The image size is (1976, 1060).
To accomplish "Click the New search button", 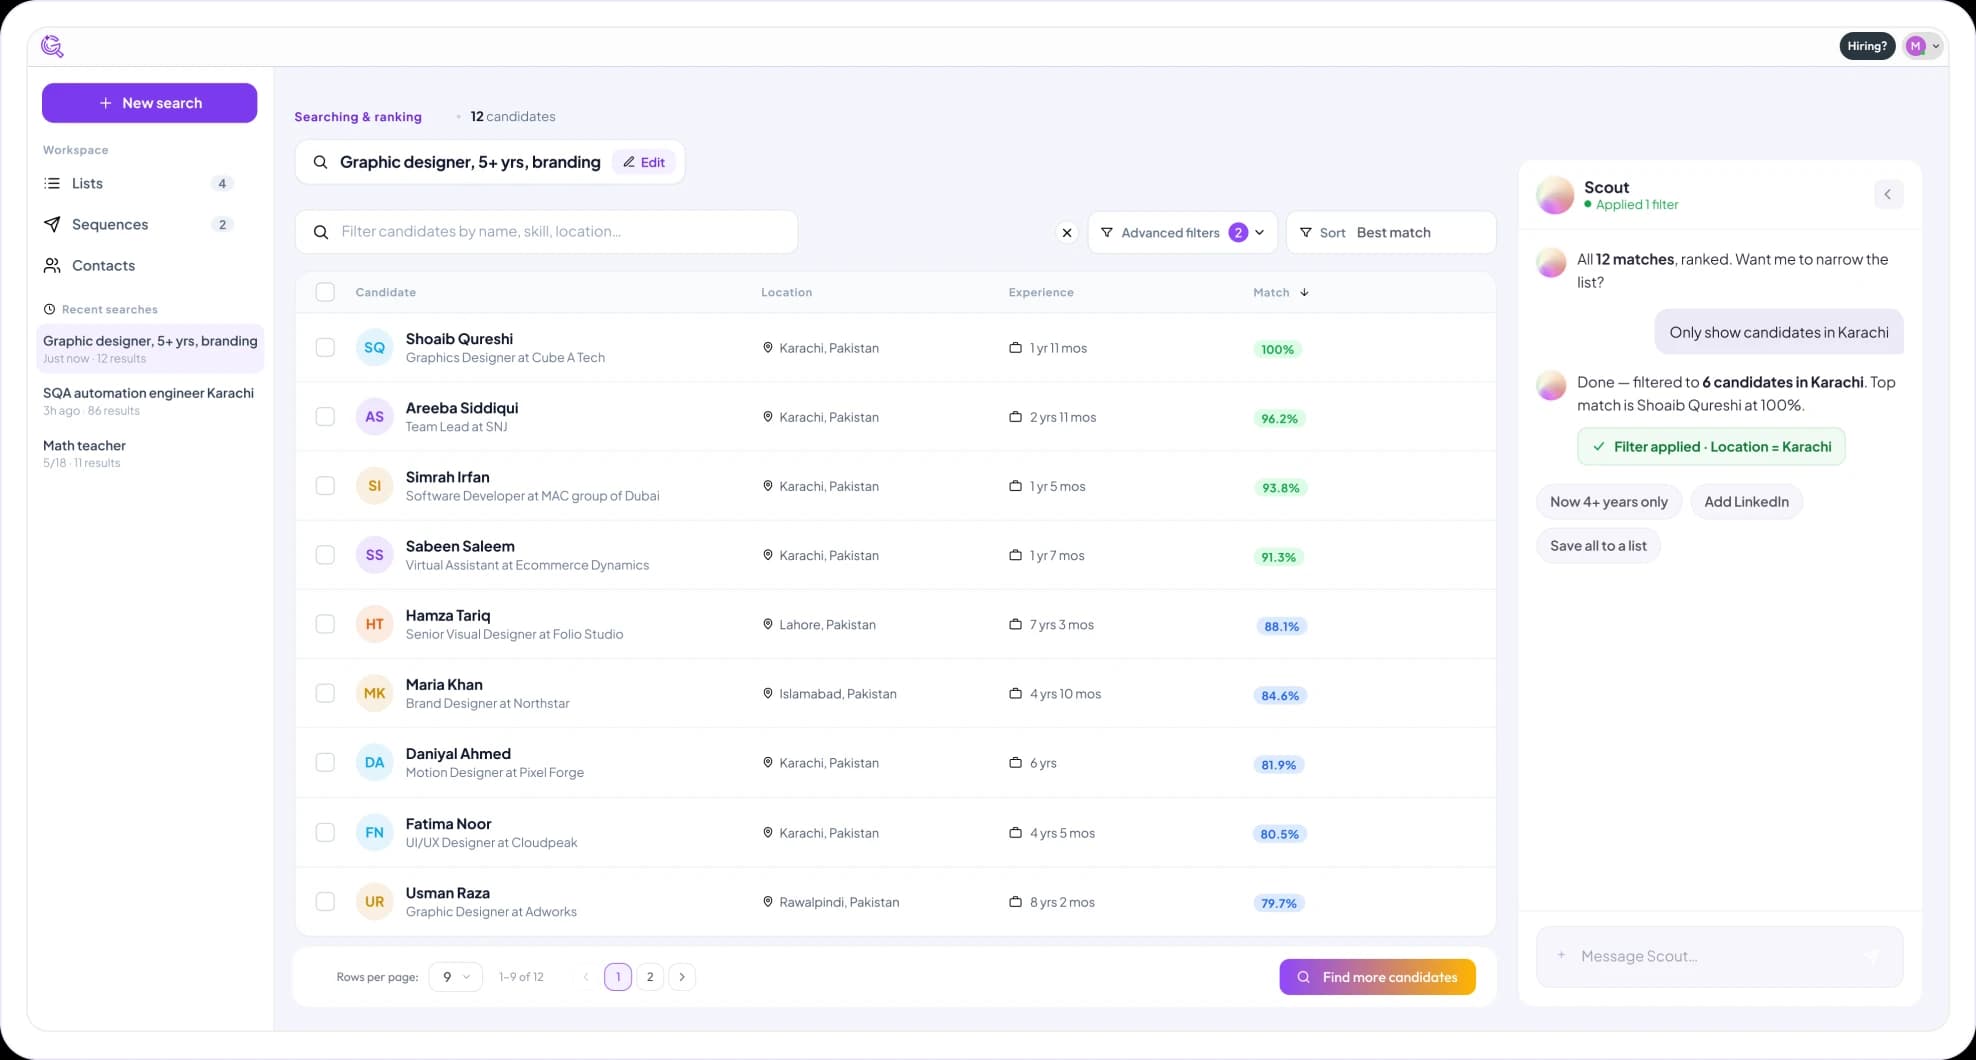I will (149, 103).
